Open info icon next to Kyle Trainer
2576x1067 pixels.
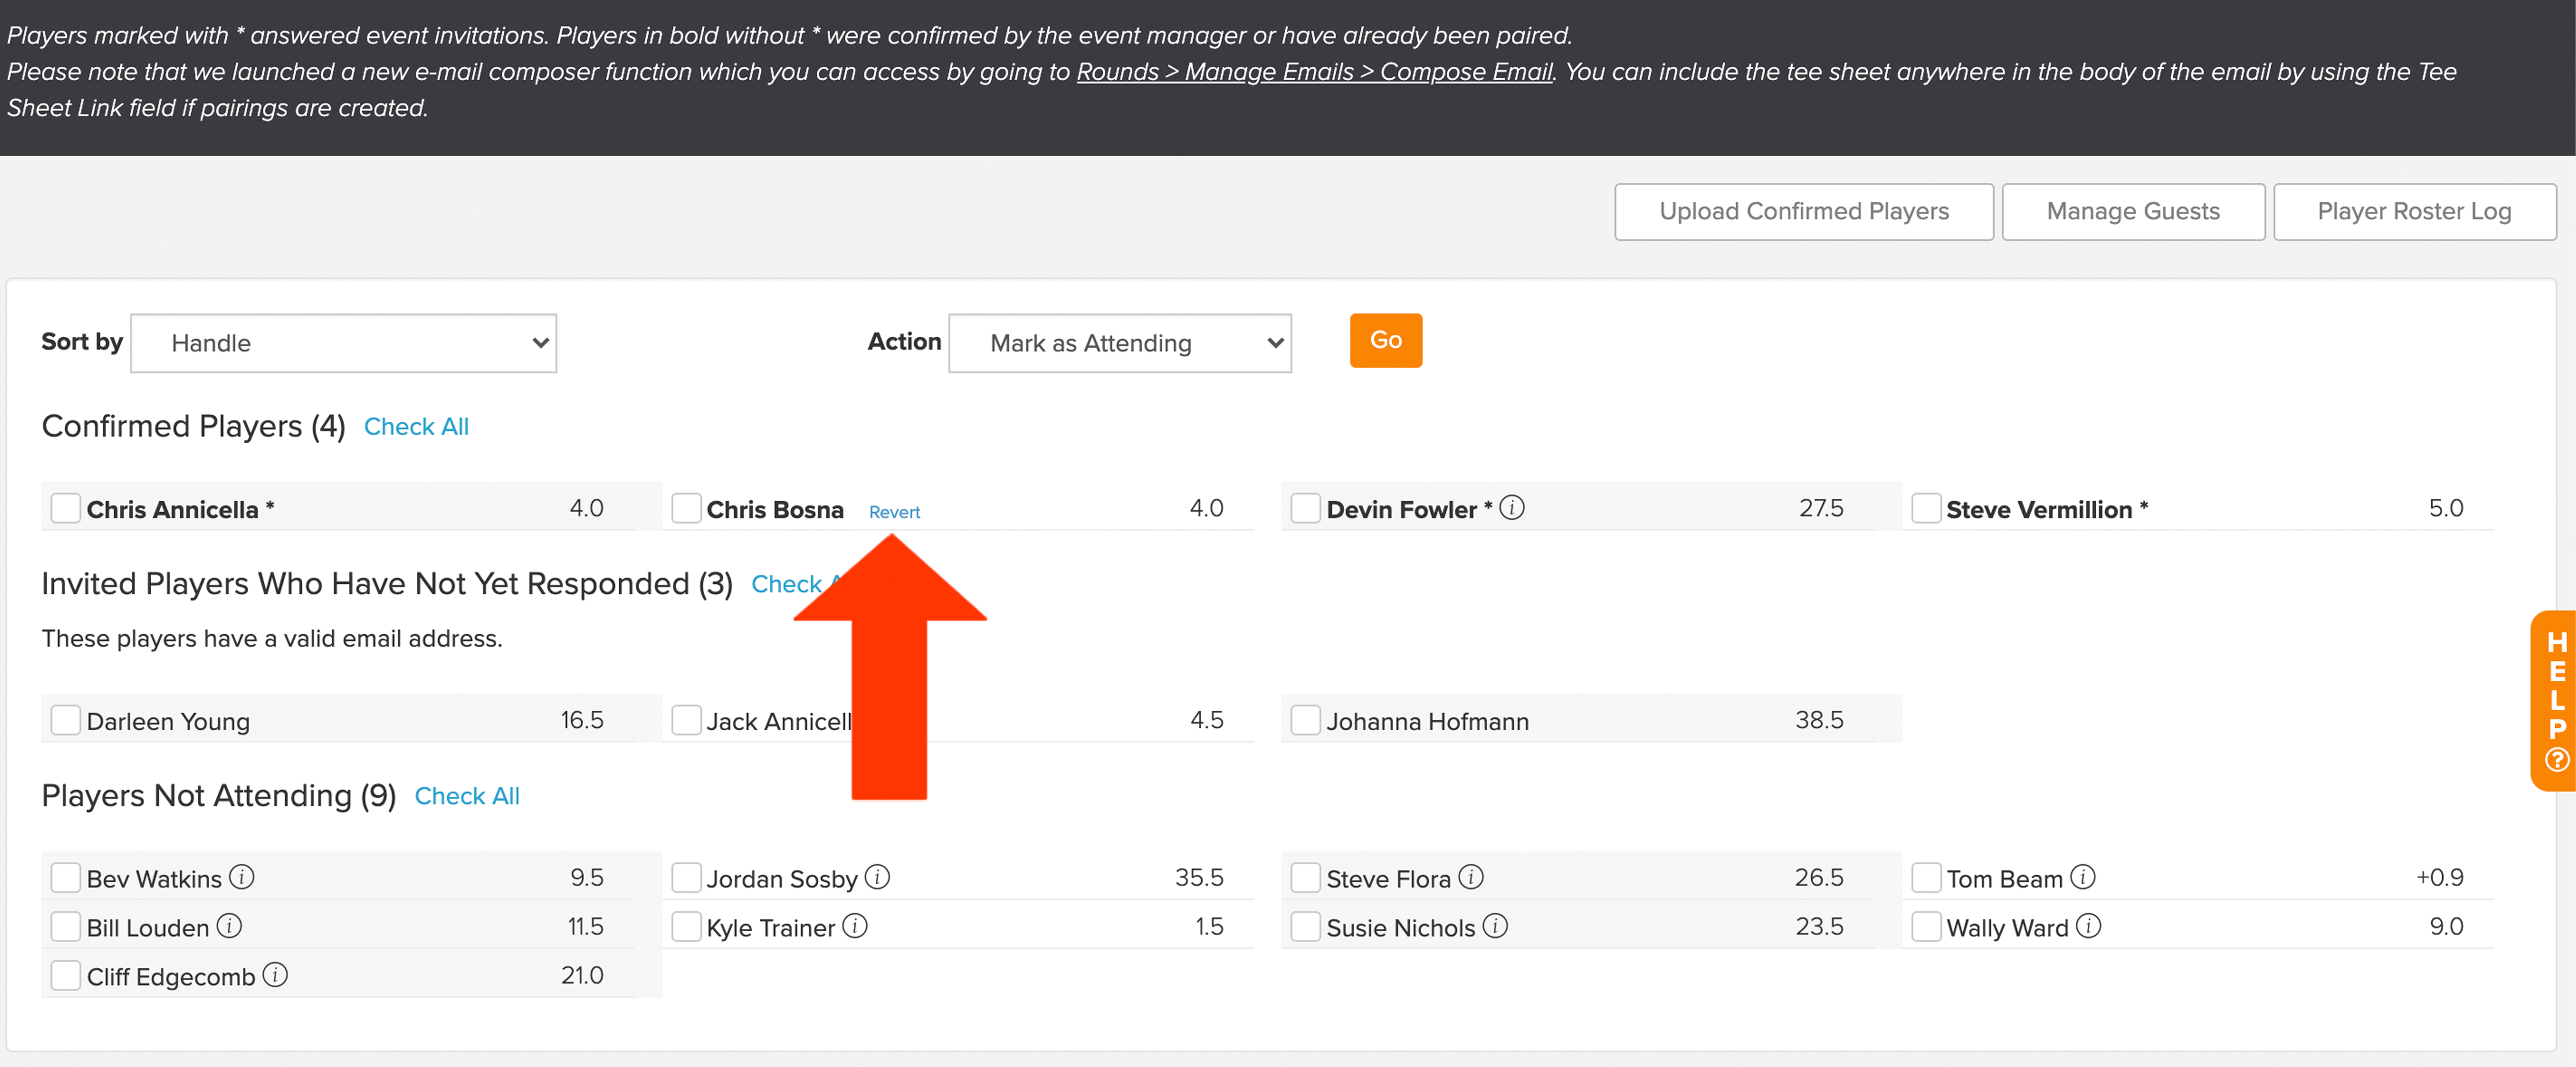[x=855, y=926]
